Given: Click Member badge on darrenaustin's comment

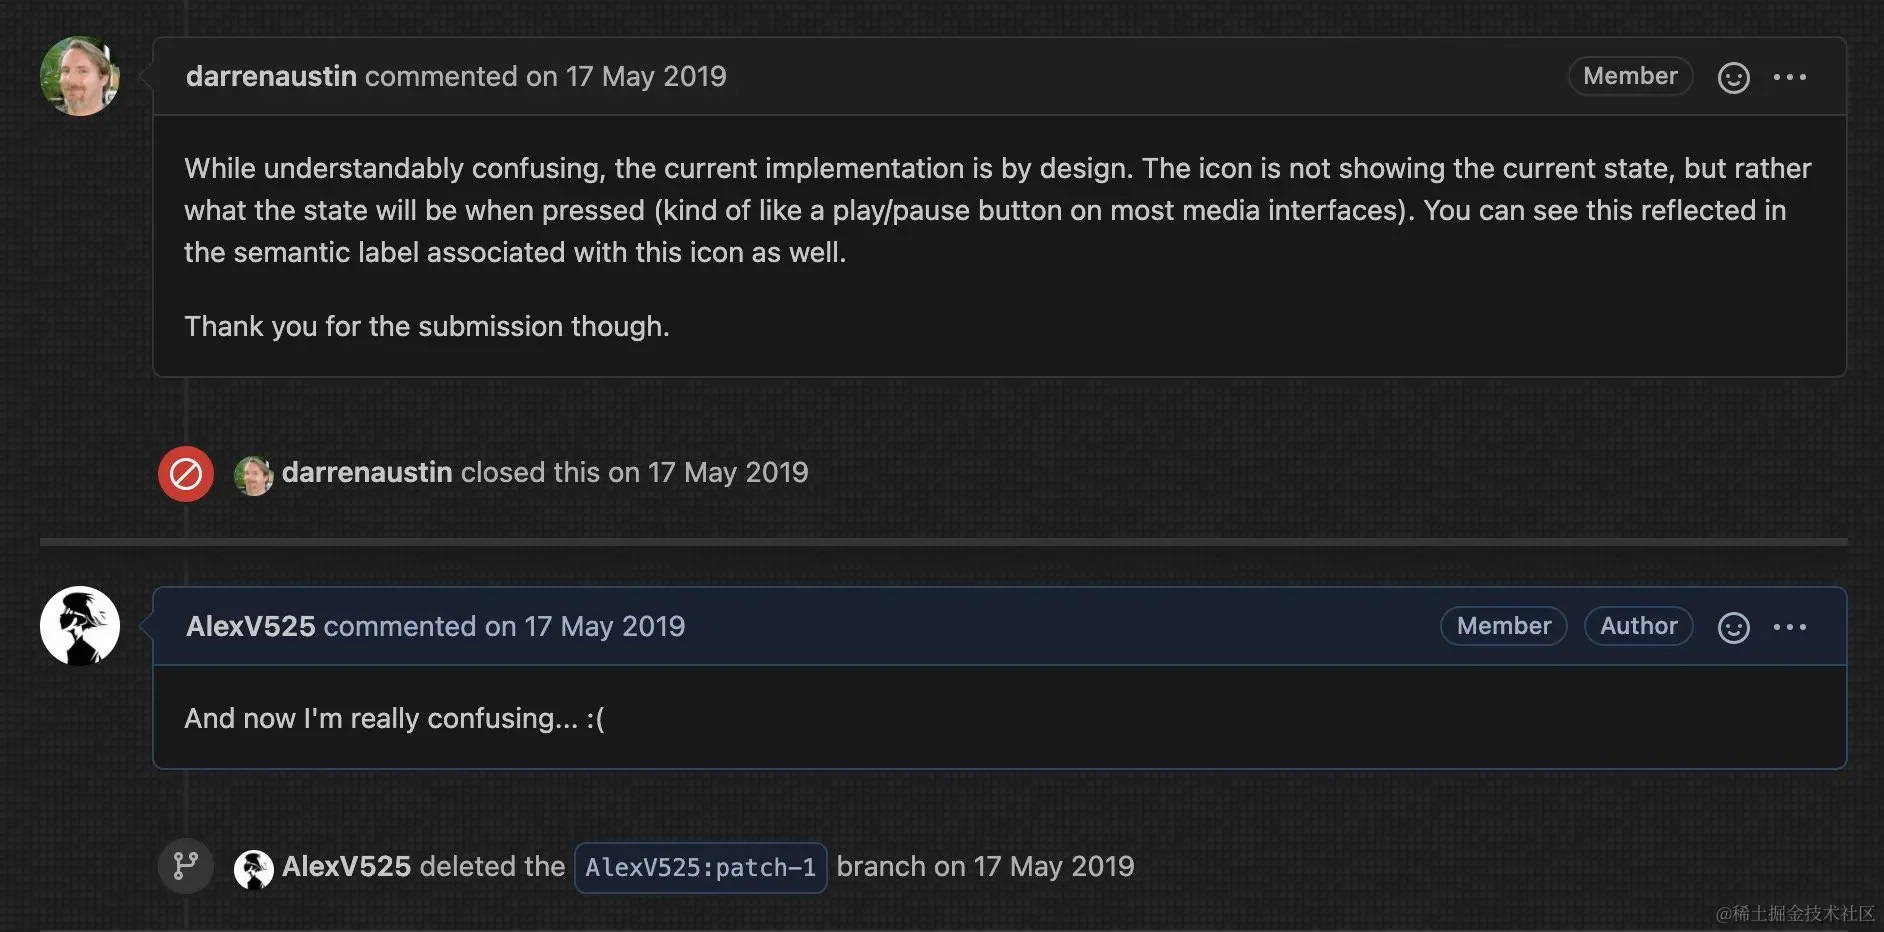Looking at the screenshot, I should point(1630,76).
